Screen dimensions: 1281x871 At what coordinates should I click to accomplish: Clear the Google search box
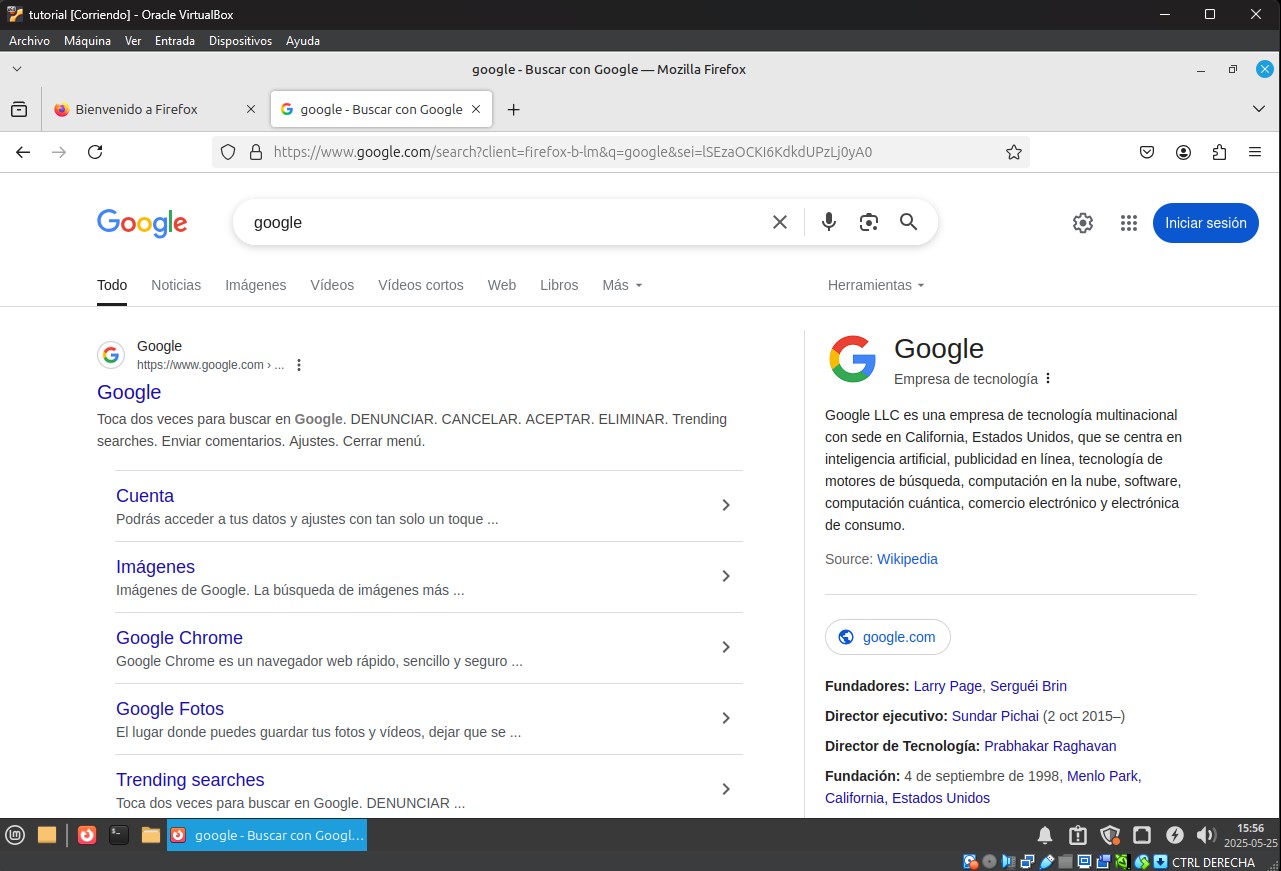click(780, 222)
